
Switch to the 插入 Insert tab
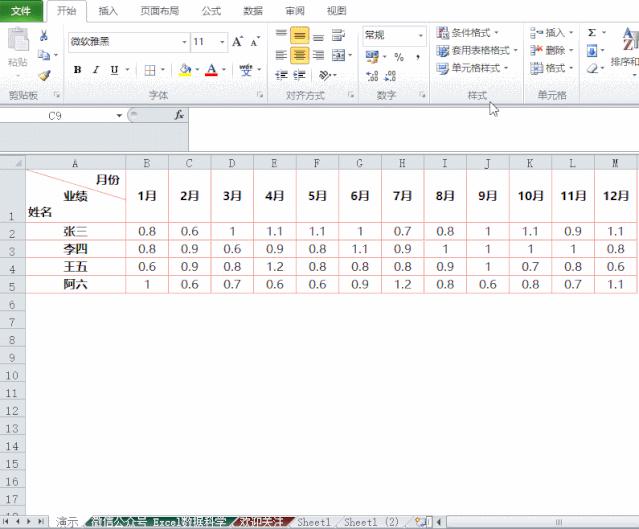coord(108,11)
